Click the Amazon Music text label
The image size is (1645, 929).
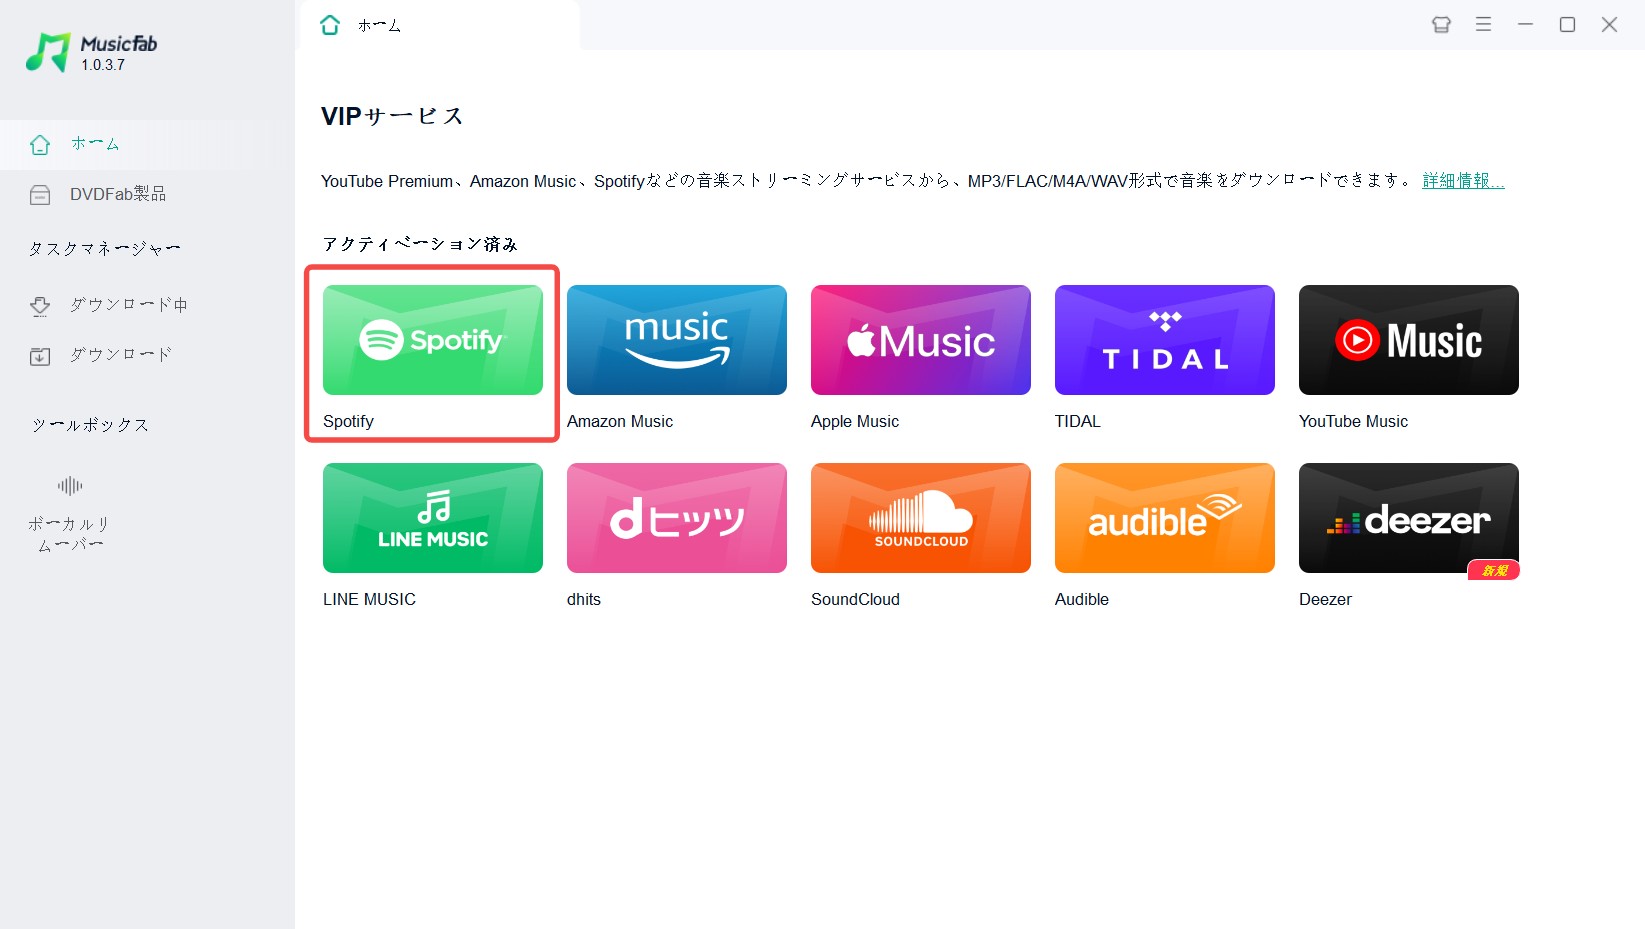click(620, 421)
